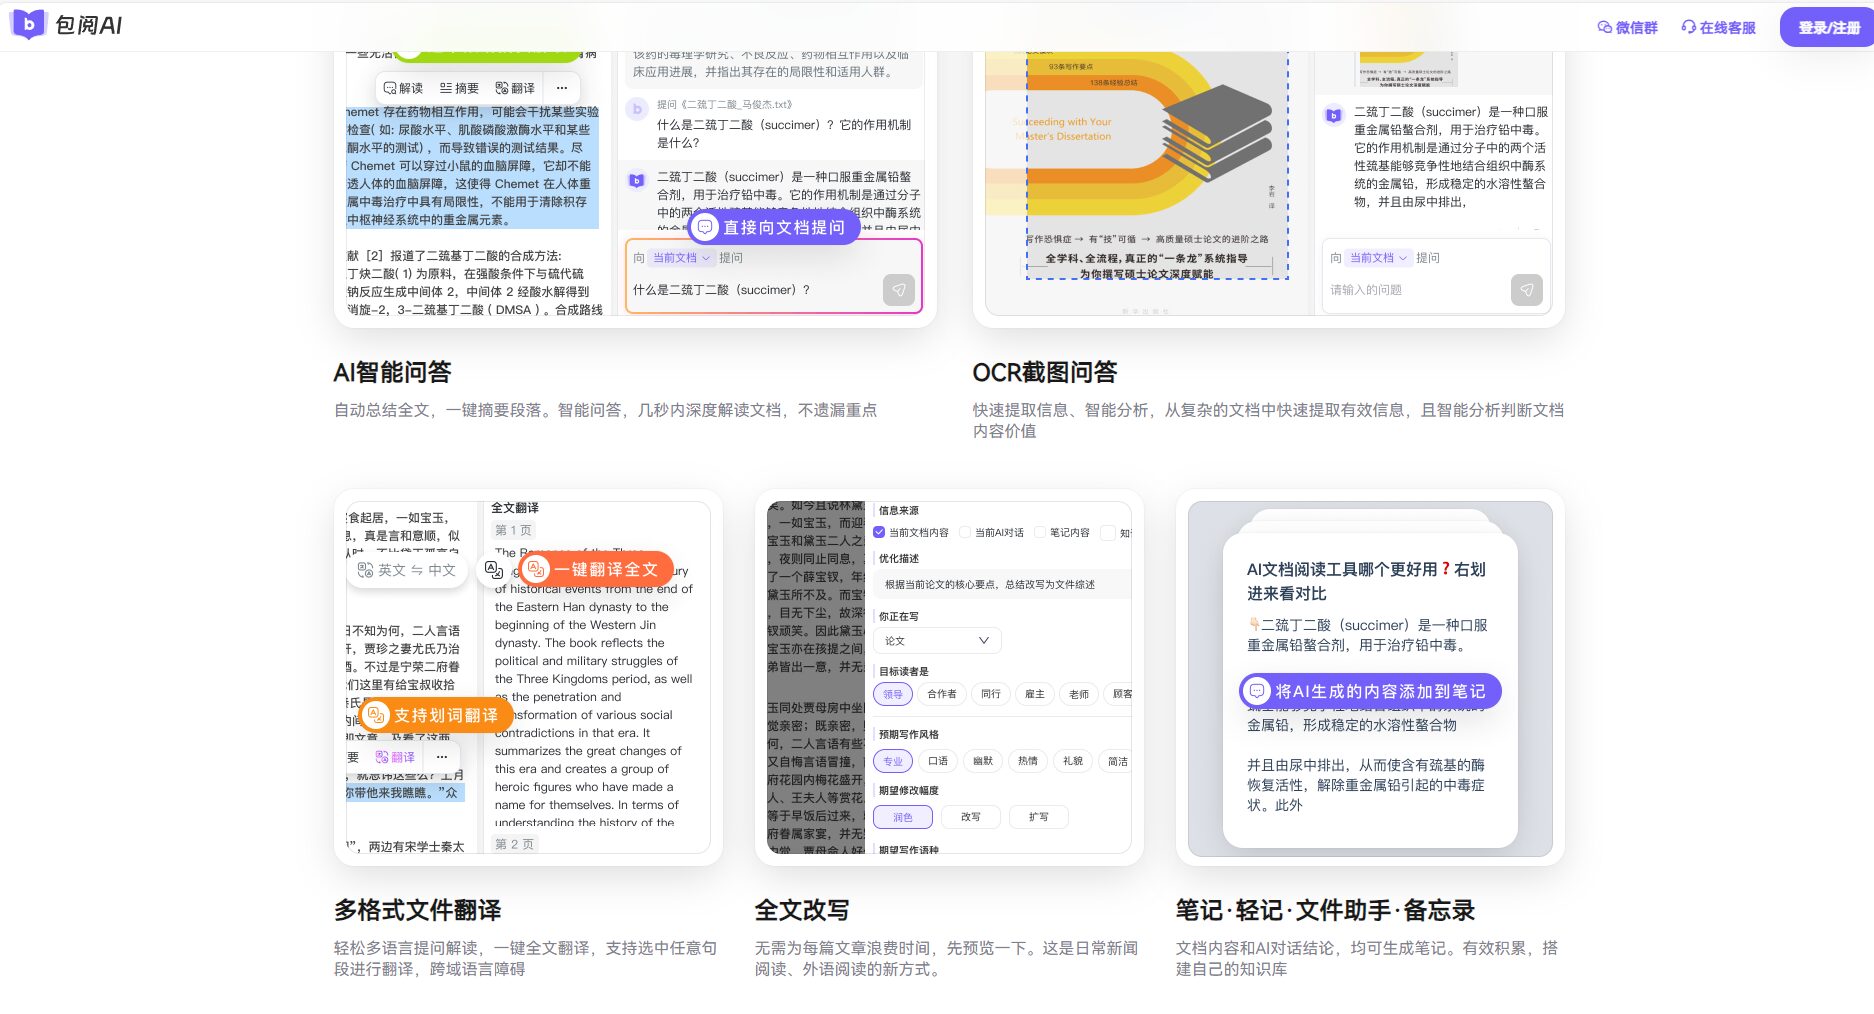
Task: Expand 当前文档 dropdown above 什么是二巯丁二酸 input
Action: click(681, 258)
